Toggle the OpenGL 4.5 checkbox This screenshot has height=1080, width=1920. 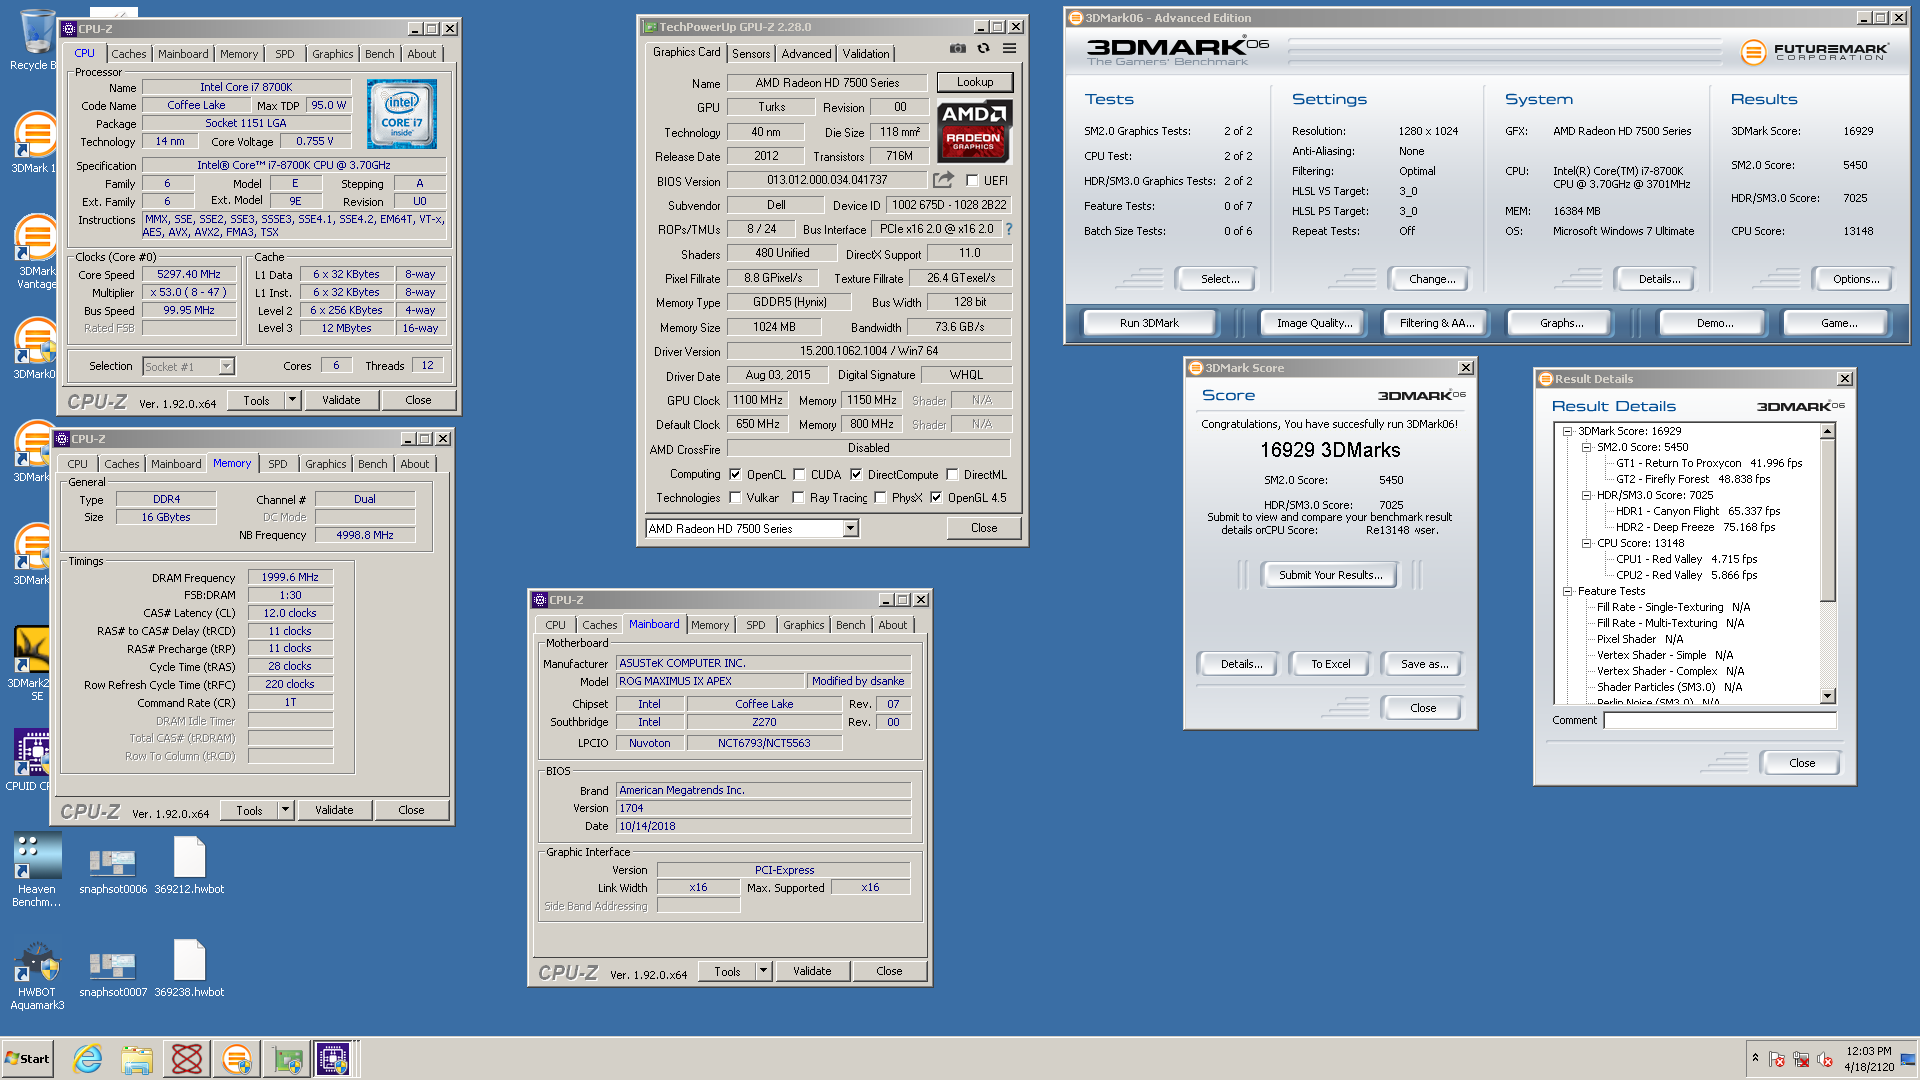(936, 497)
